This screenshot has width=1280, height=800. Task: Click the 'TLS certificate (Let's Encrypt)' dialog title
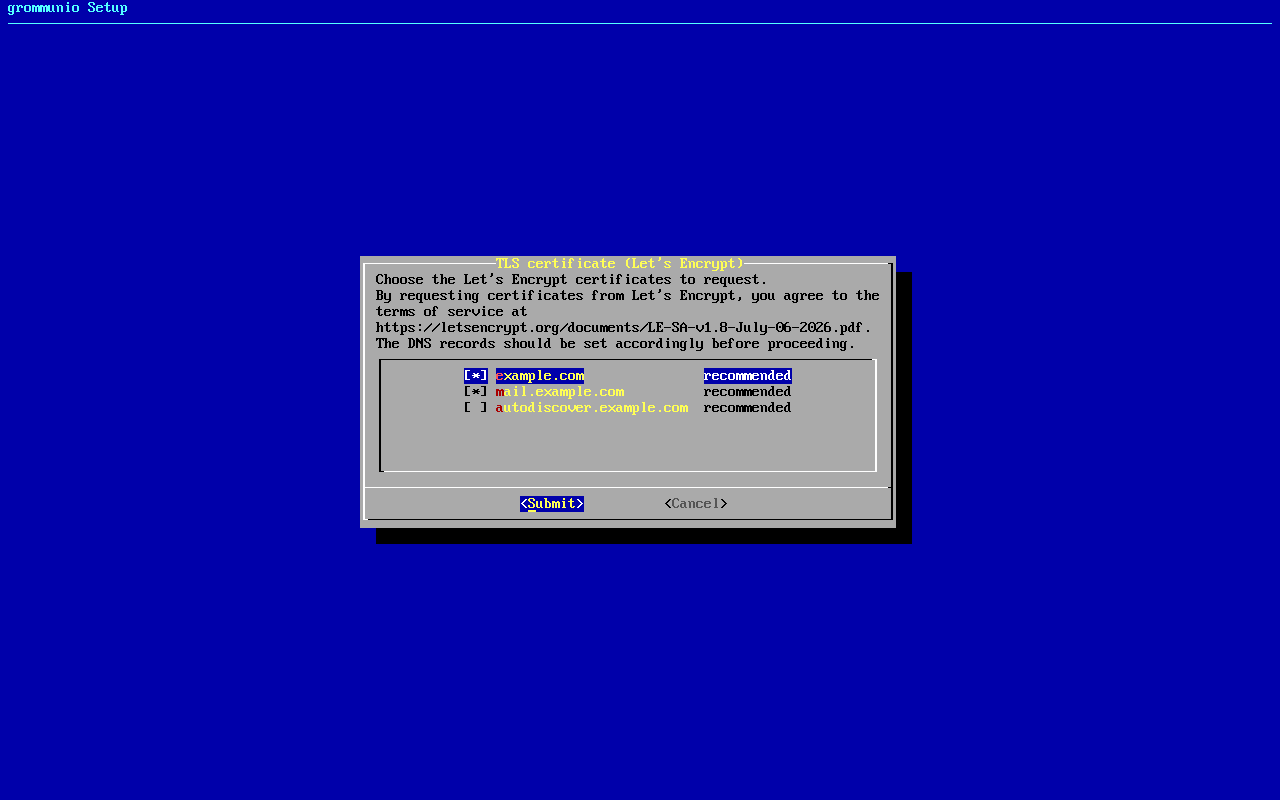[x=620, y=264]
